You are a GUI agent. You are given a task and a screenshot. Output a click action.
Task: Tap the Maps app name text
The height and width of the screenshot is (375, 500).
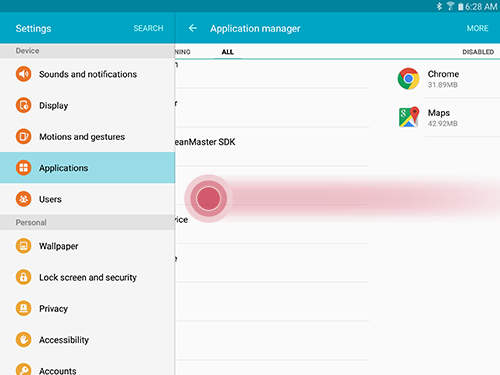pos(439,113)
